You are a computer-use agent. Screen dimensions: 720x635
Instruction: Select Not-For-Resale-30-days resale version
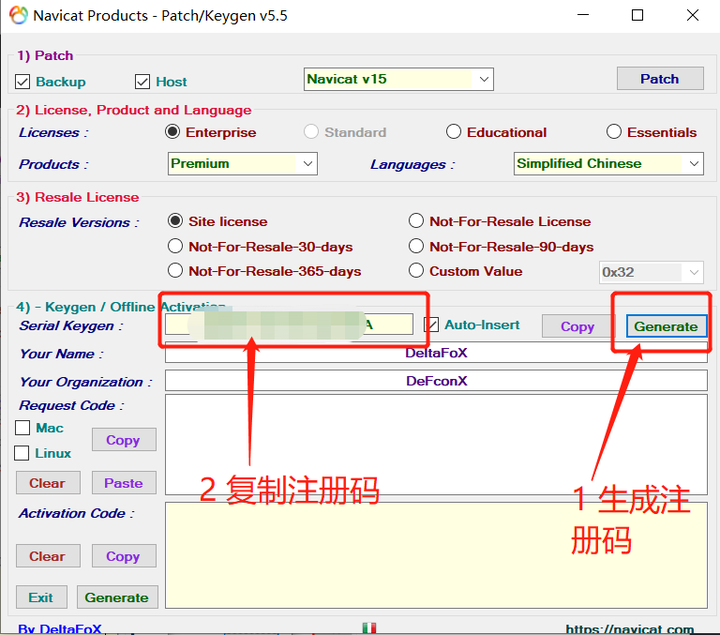click(175, 246)
